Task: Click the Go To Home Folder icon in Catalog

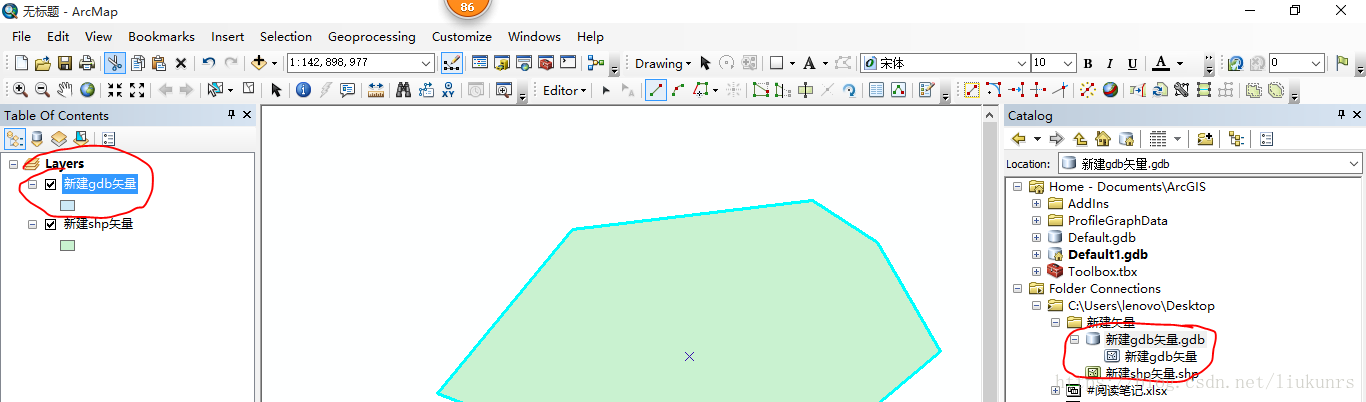Action: point(1103,139)
